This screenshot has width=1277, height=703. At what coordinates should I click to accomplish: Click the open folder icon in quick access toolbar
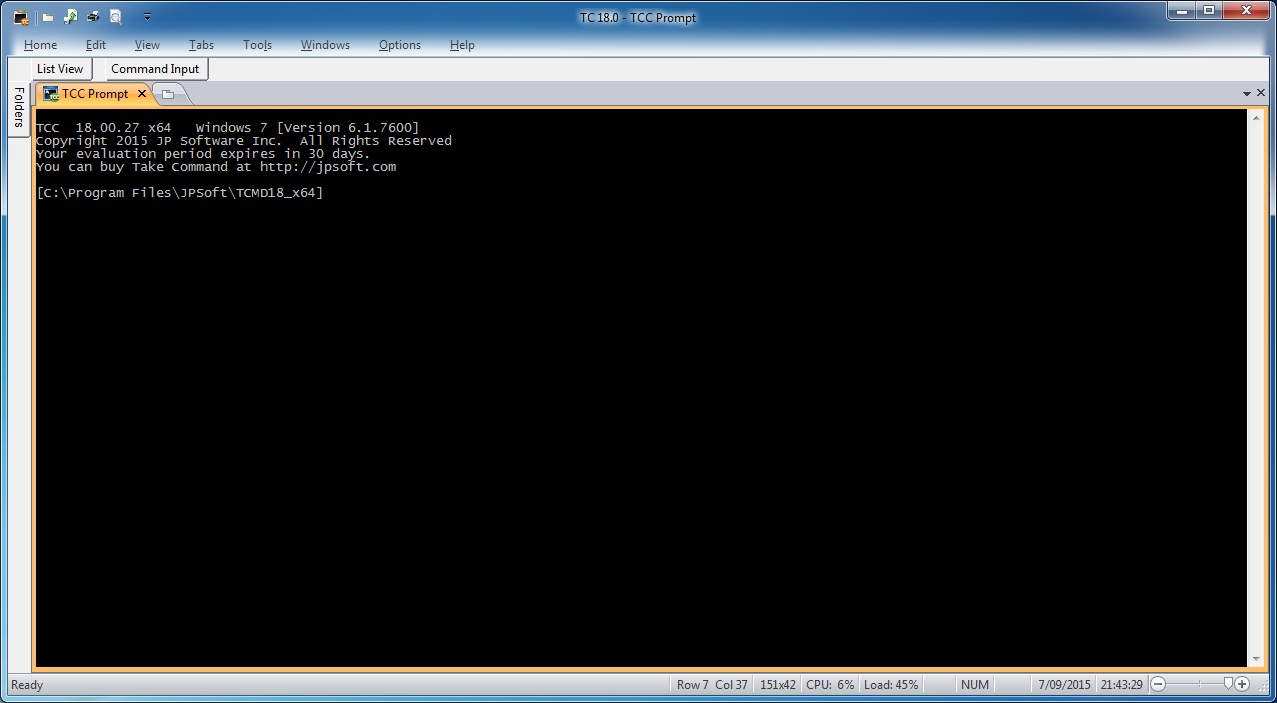pos(47,17)
